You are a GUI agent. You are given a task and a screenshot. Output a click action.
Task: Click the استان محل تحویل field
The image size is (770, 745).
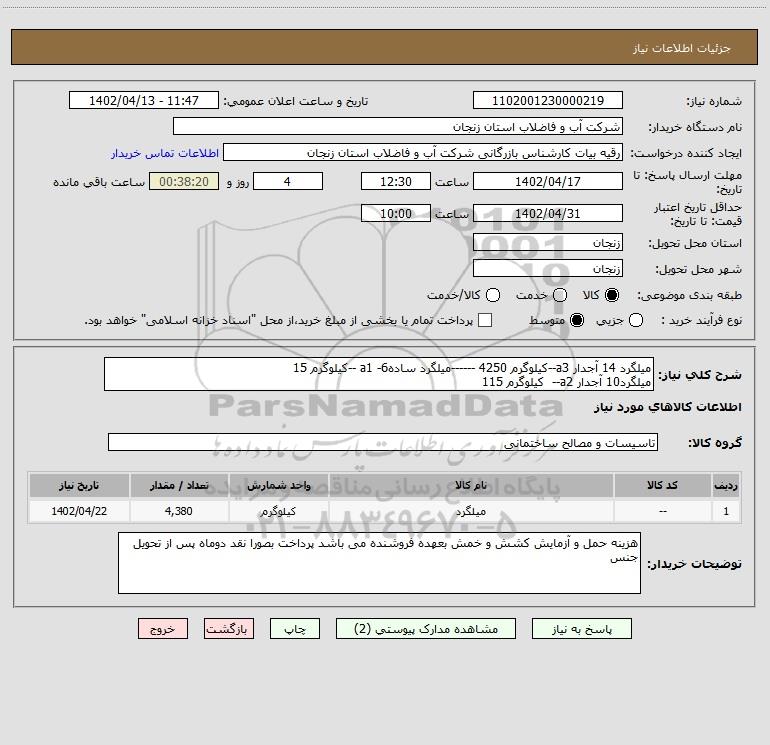548,242
